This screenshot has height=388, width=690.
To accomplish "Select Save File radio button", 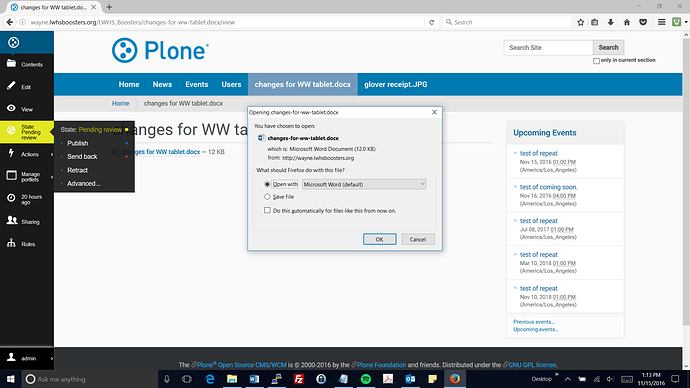I will pyautogui.click(x=267, y=197).
